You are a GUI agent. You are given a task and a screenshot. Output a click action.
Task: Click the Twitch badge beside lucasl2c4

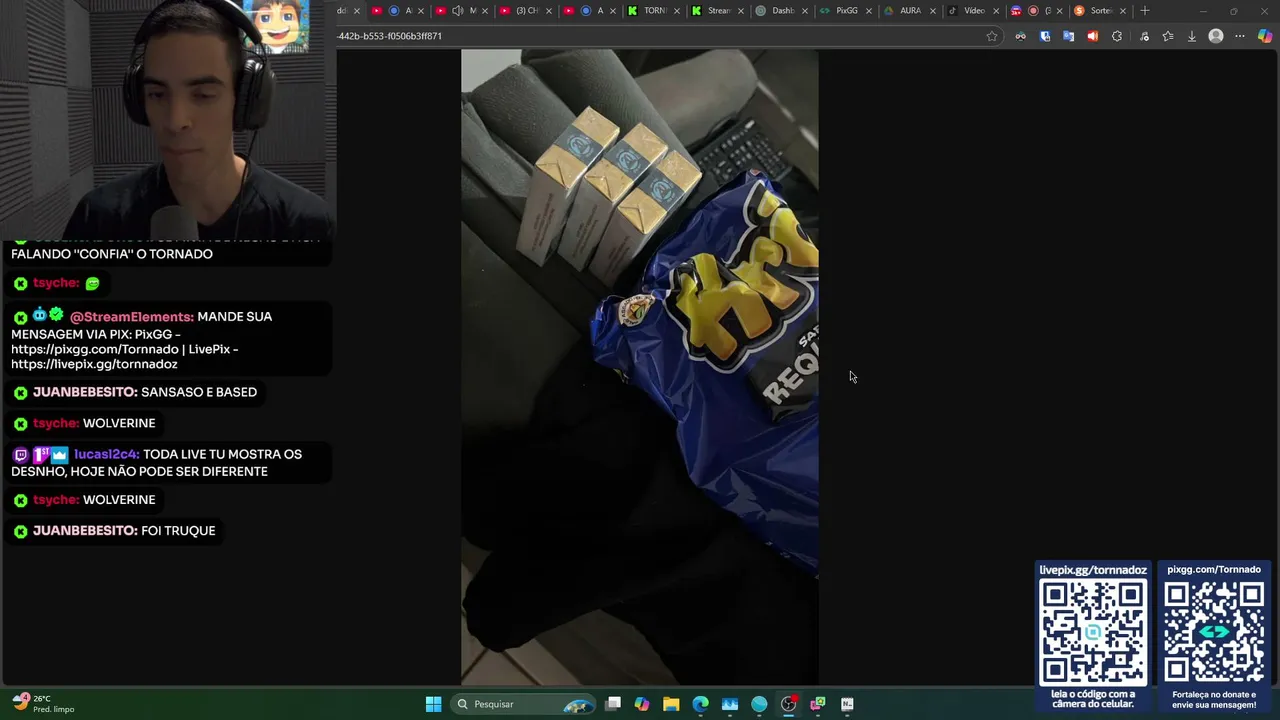[x=20, y=455]
